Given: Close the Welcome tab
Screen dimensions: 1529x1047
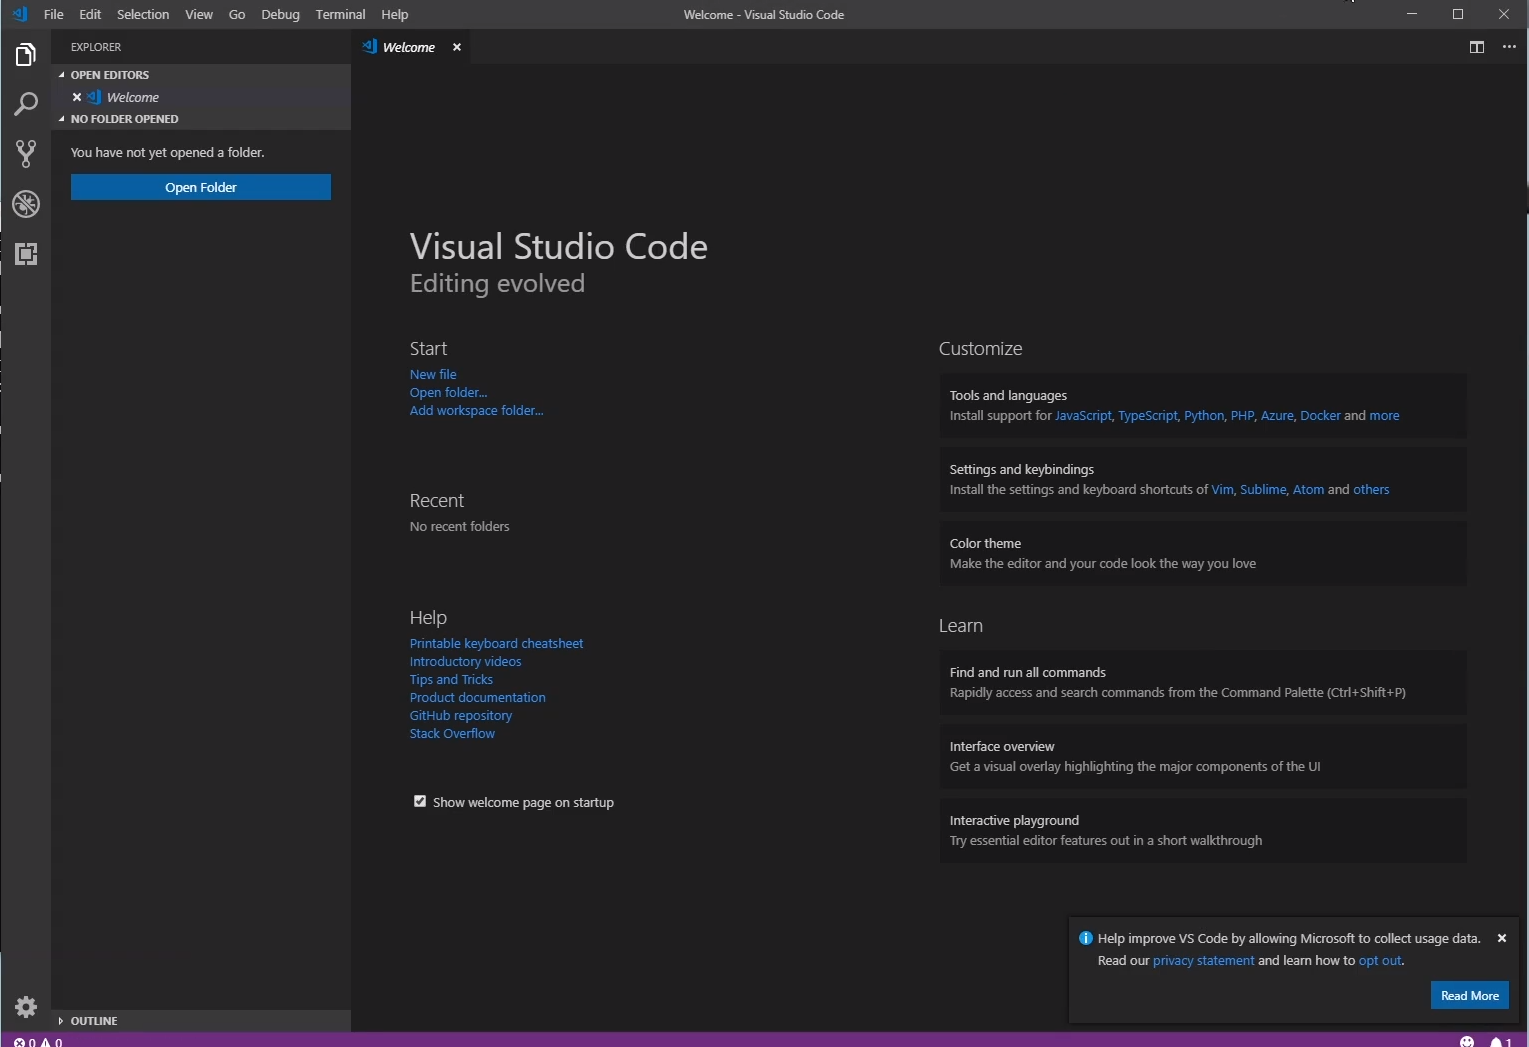Looking at the screenshot, I should pos(457,47).
